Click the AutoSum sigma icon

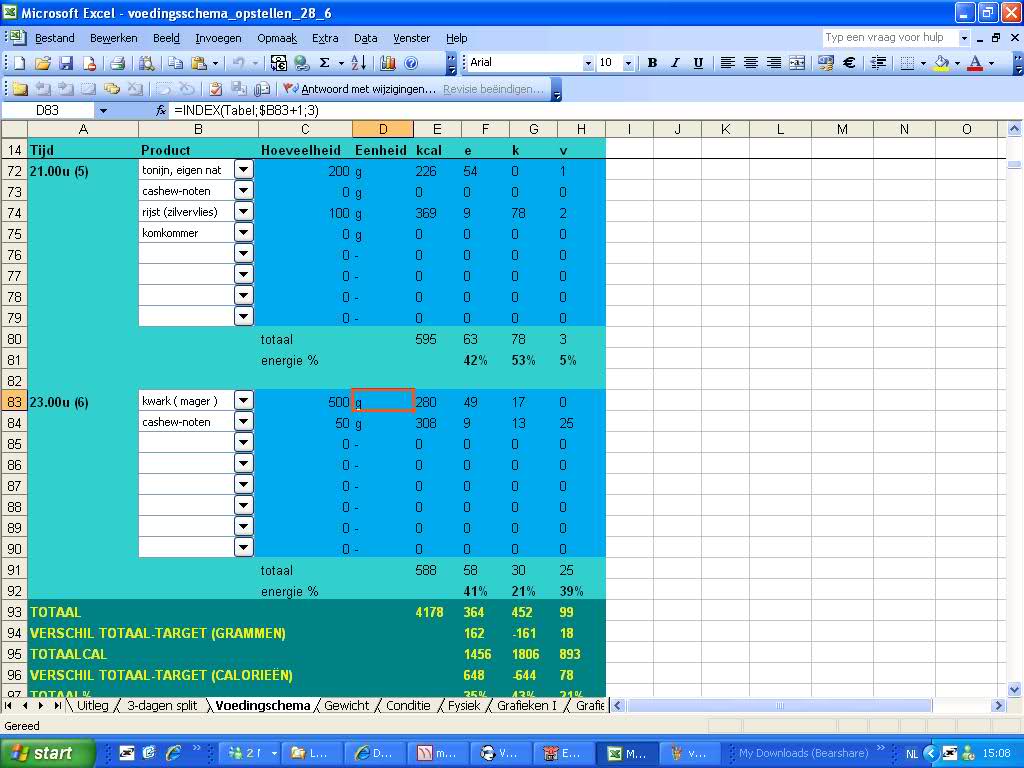click(325, 63)
